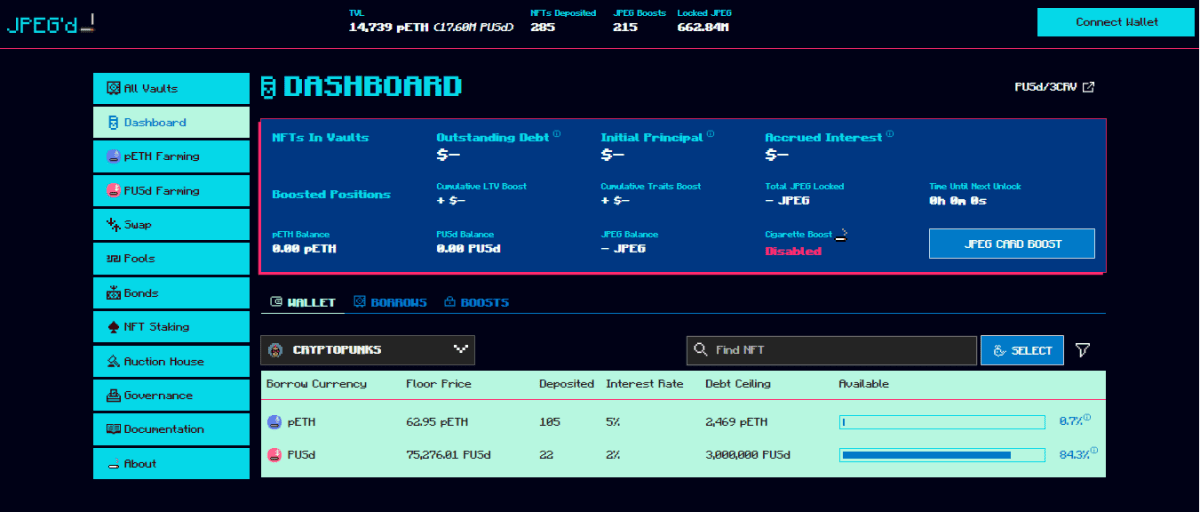Click the PUSd availability progress bar

942,455
